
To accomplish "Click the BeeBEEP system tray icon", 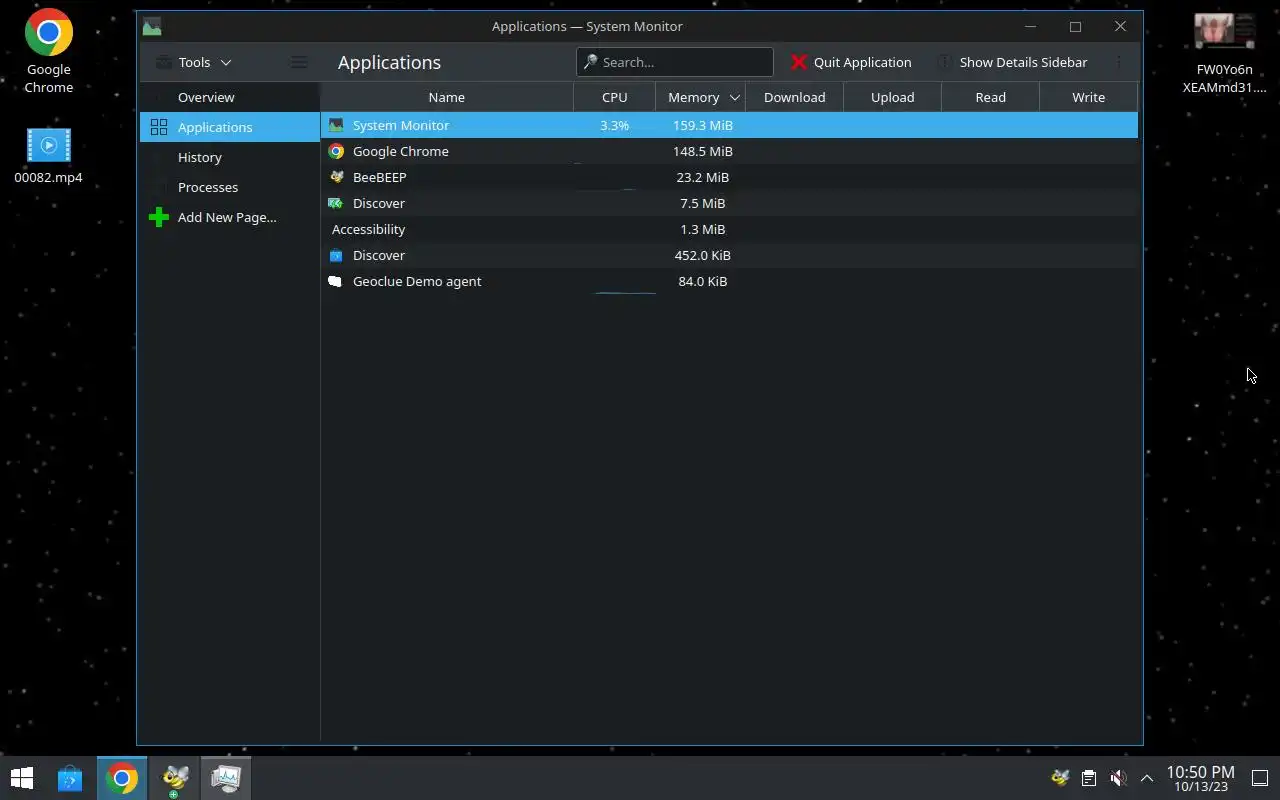I will 1060,778.
